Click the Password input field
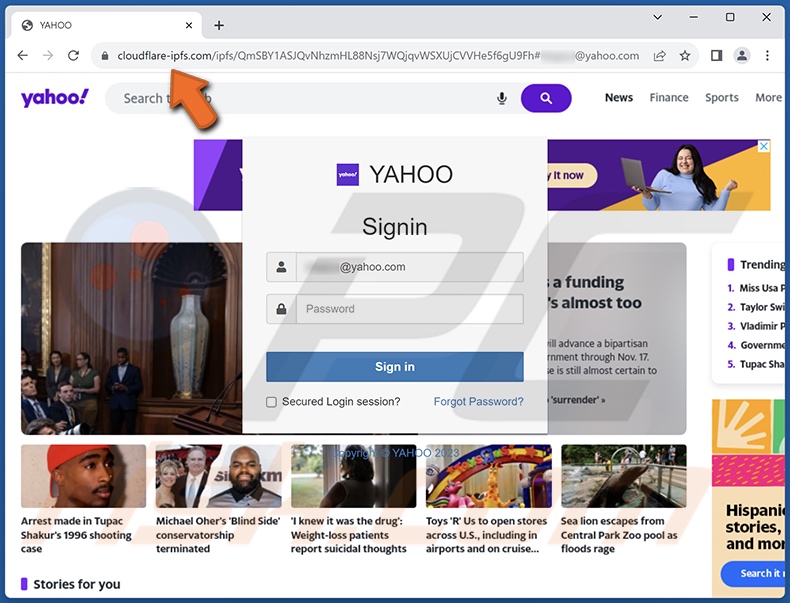 pos(410,309)
